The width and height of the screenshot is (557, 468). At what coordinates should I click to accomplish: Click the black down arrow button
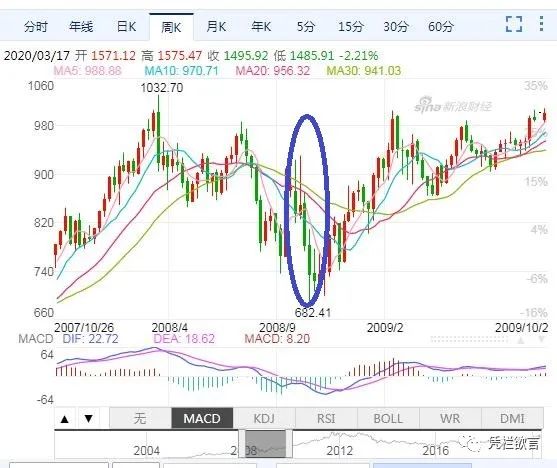88,419
